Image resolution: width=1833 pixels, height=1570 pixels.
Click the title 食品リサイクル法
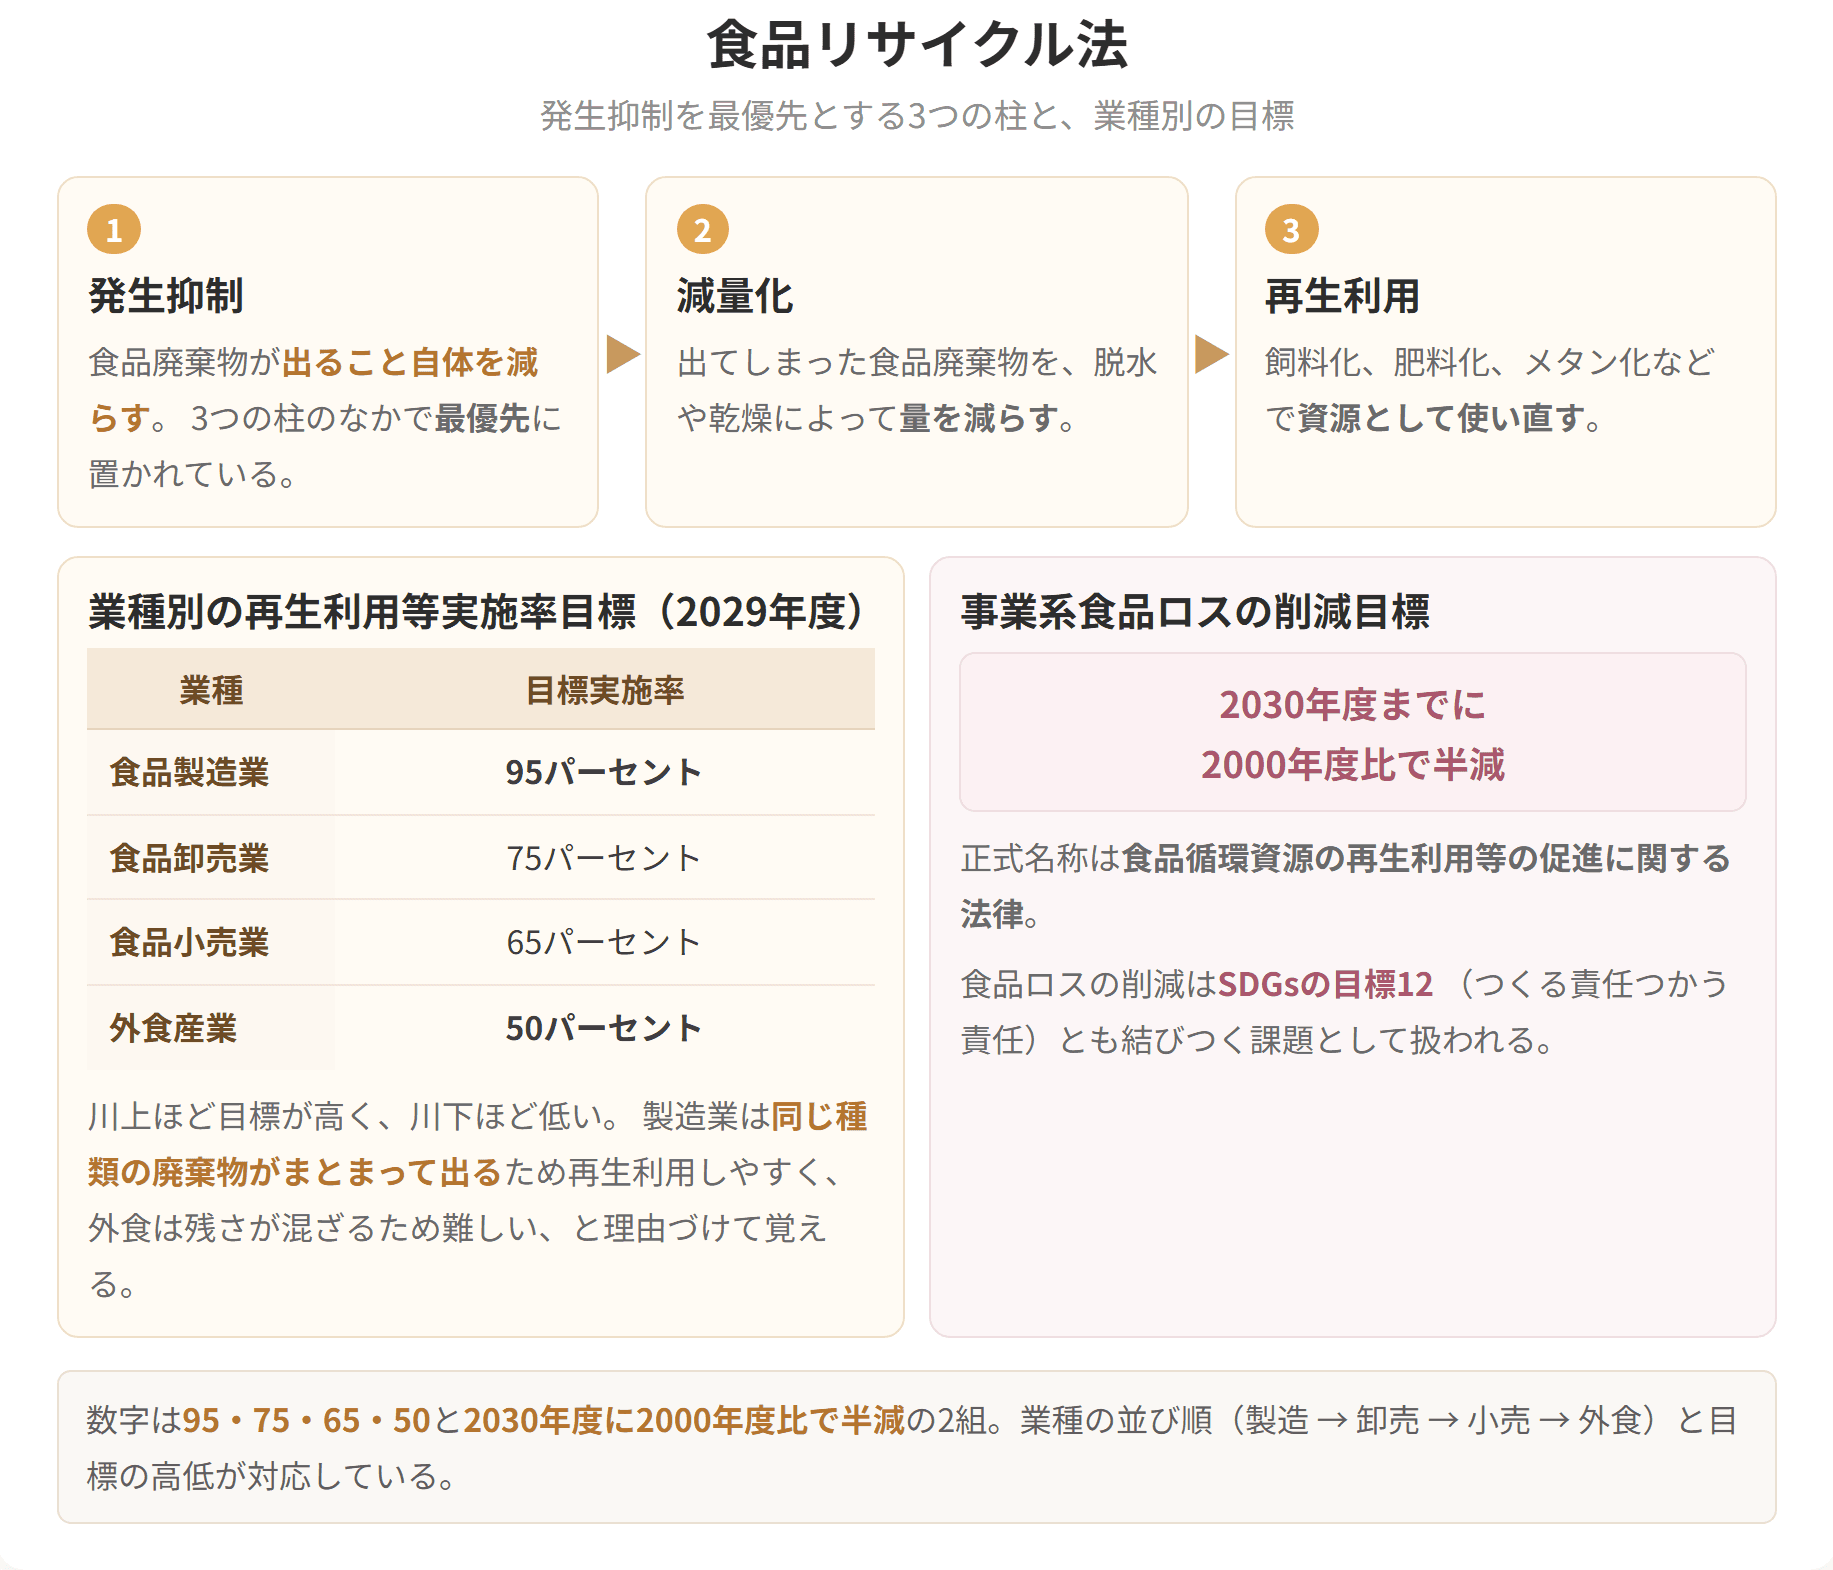[x=917, y=46]
